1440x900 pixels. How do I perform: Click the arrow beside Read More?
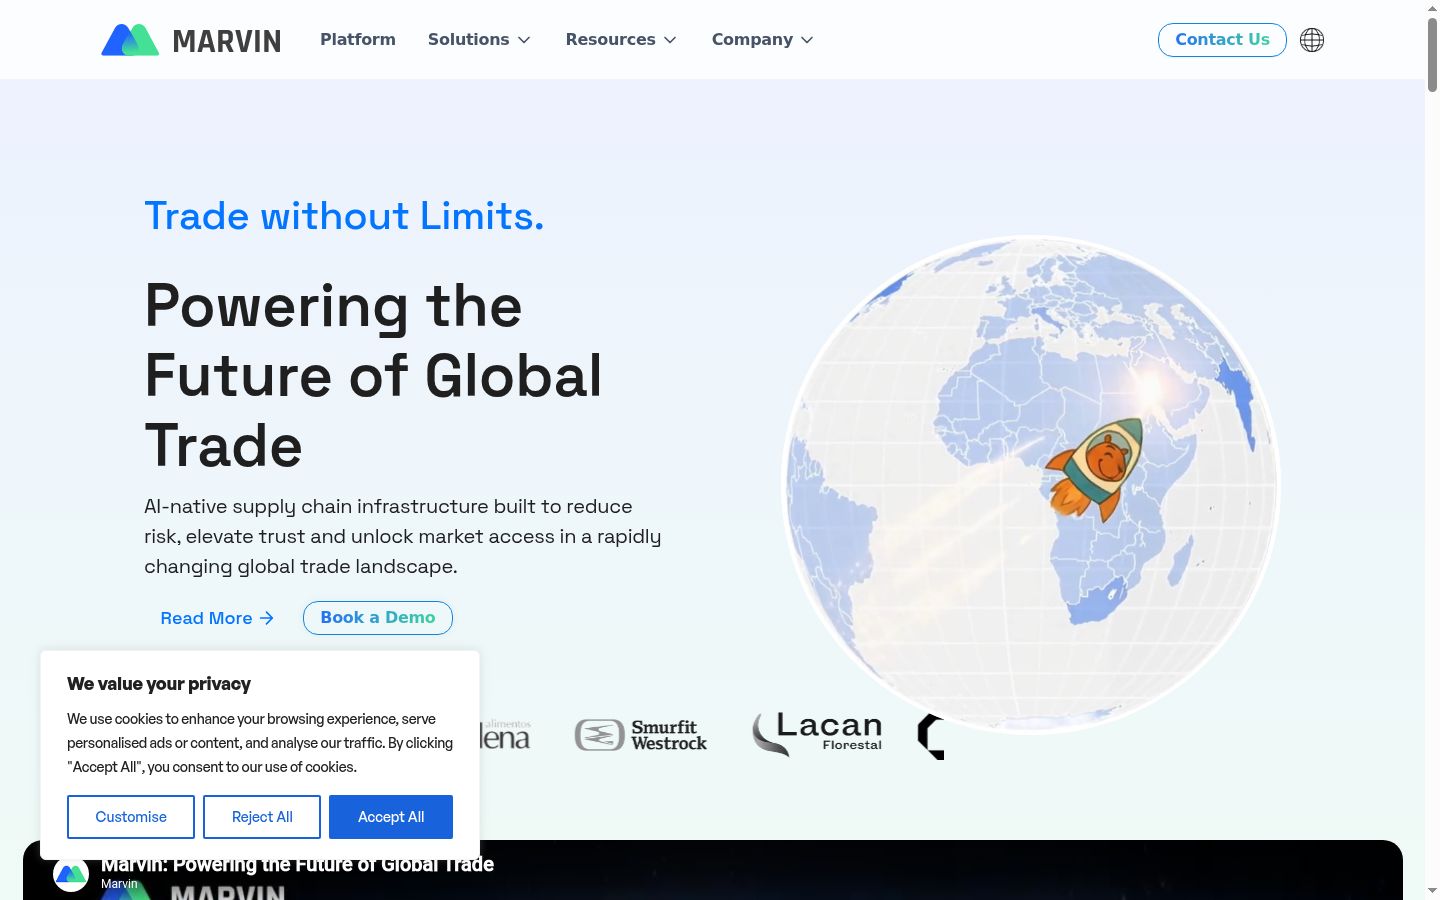pyautogui.click(x=267, y=618)
